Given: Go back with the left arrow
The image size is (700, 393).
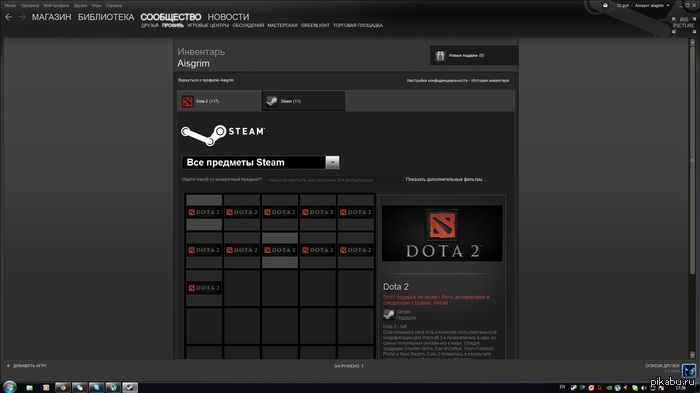Looking at the screenshot, I should click(8, 17).
